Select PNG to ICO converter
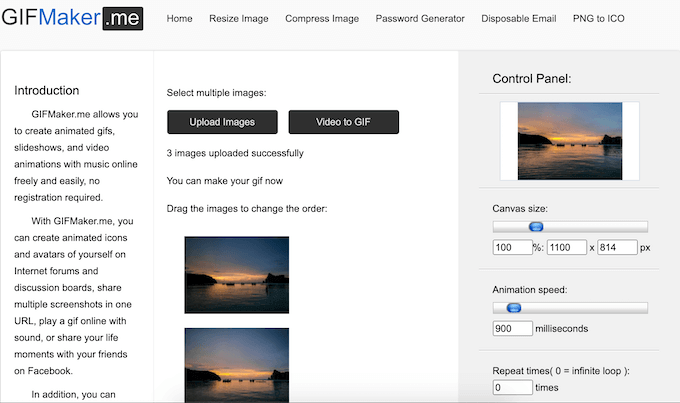The height and width of the screenshot is (403, 680). (x=598, y=19)
